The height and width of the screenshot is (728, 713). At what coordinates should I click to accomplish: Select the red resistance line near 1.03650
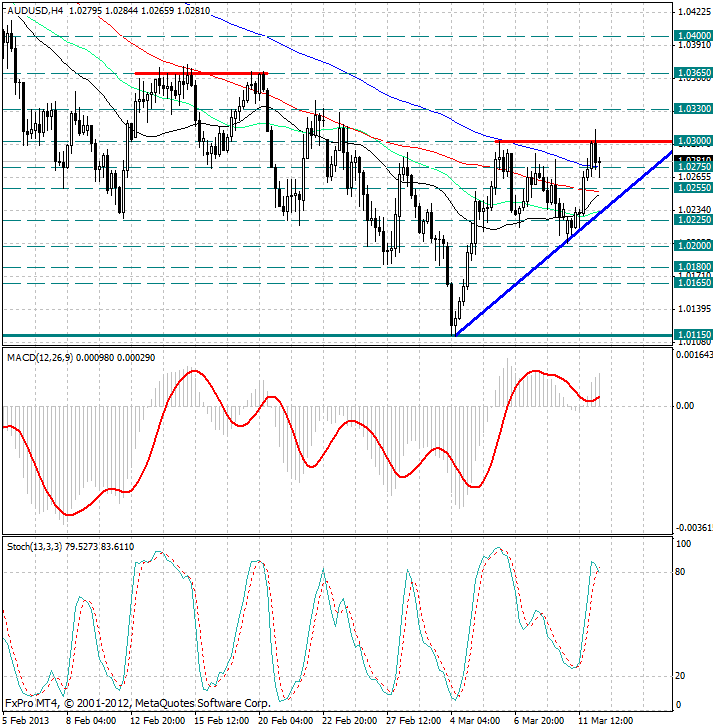pyautogui.click(x=201, y=73)
